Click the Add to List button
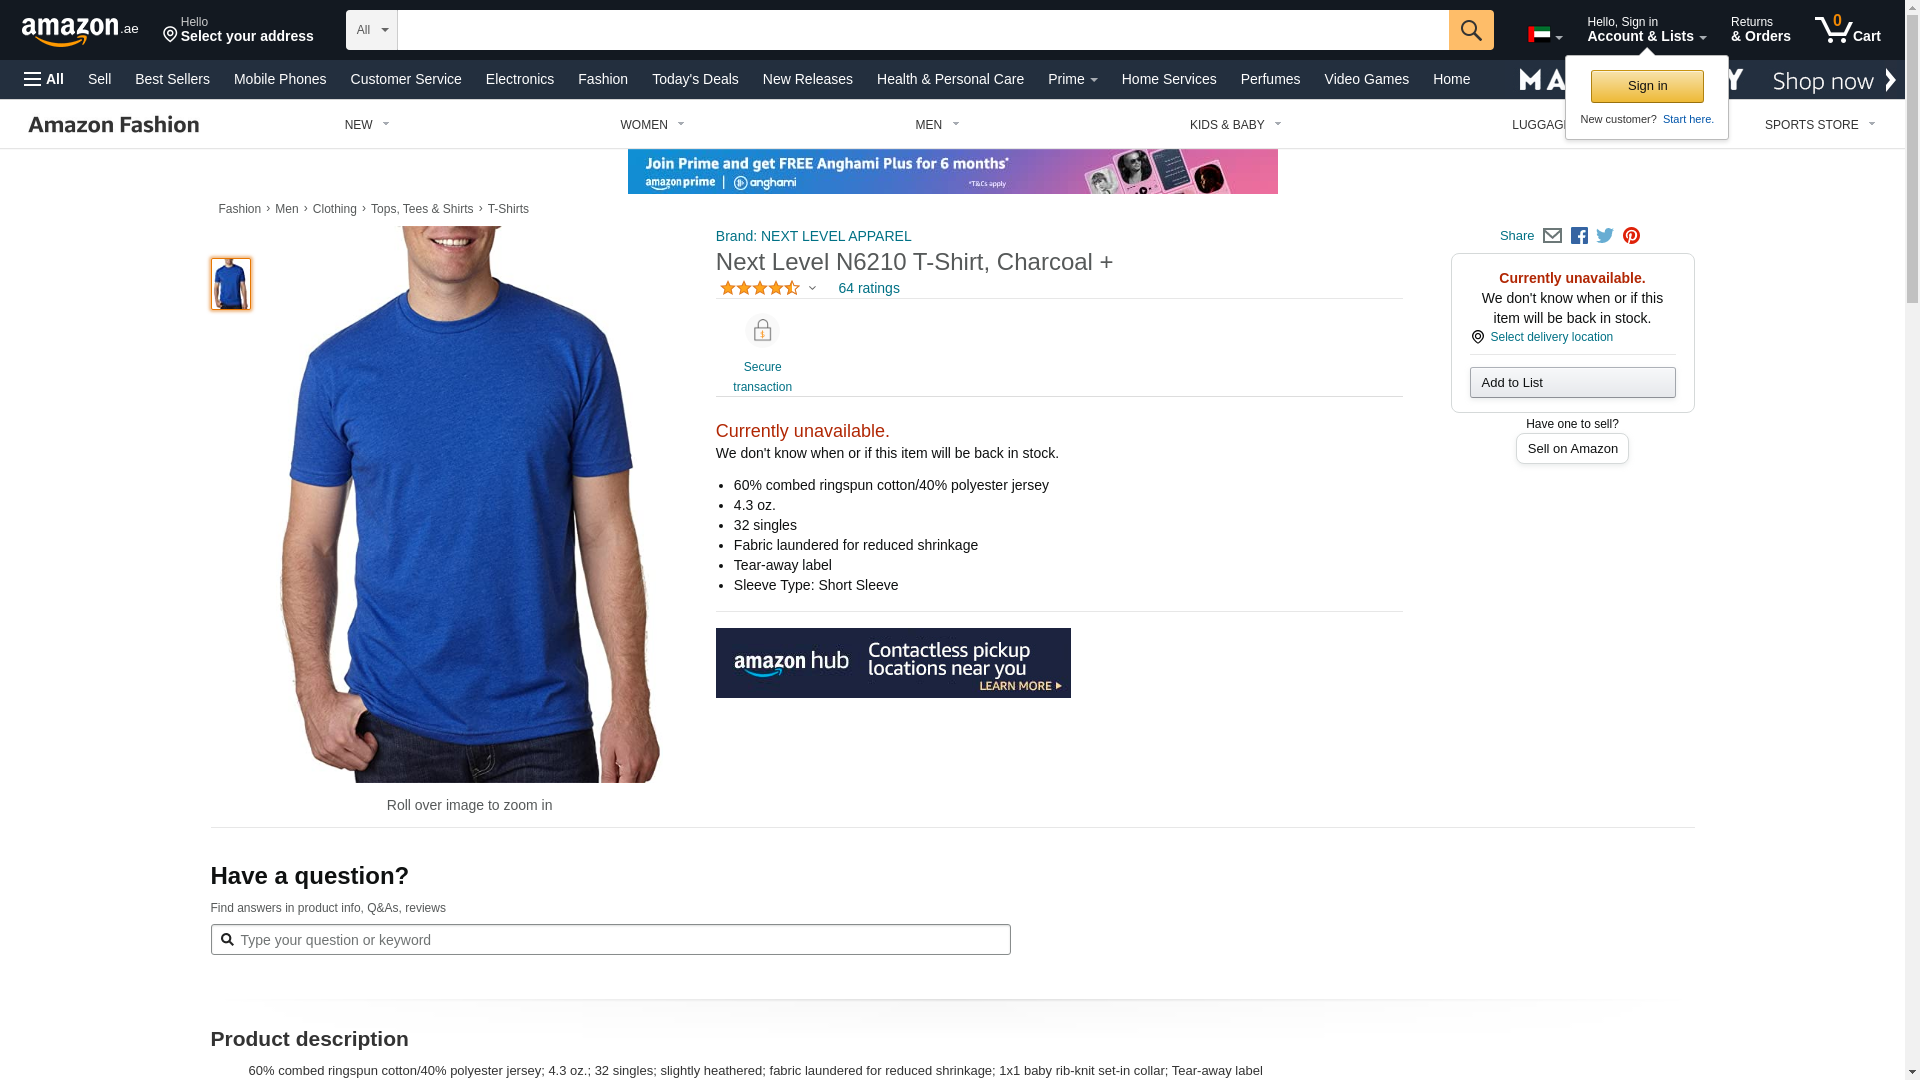 (x=1572, y=383)
